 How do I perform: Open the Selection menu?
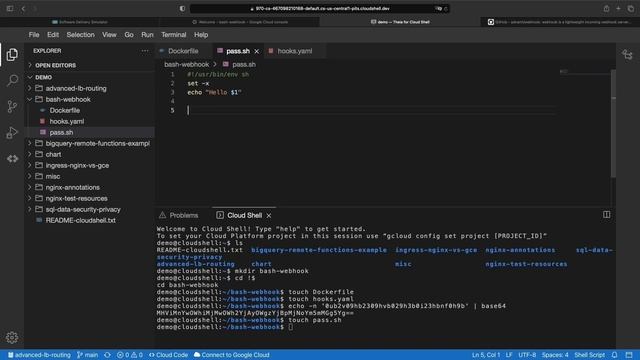[80, 35]
